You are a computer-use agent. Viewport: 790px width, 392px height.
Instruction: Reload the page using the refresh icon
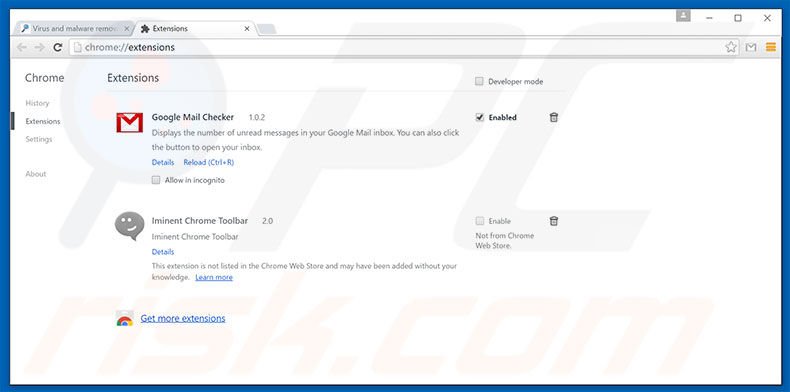click(57, 47)
